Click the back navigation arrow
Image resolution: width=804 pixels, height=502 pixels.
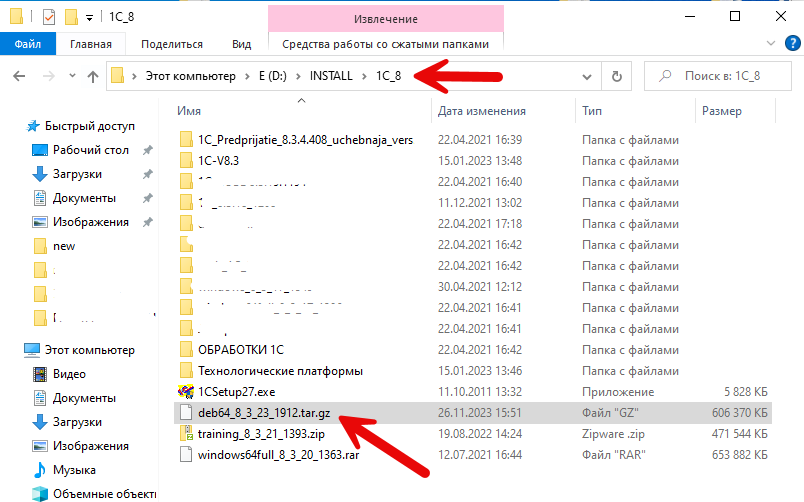click(19, 76)
